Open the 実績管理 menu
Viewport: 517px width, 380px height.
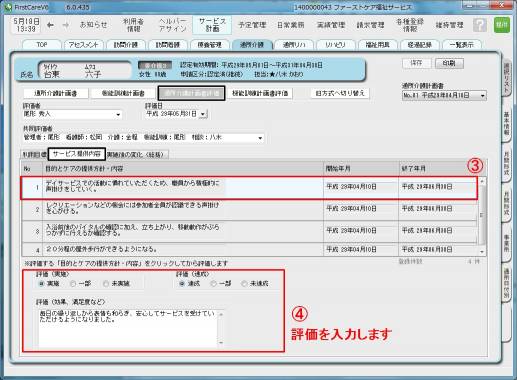click(x=331, y=25)
